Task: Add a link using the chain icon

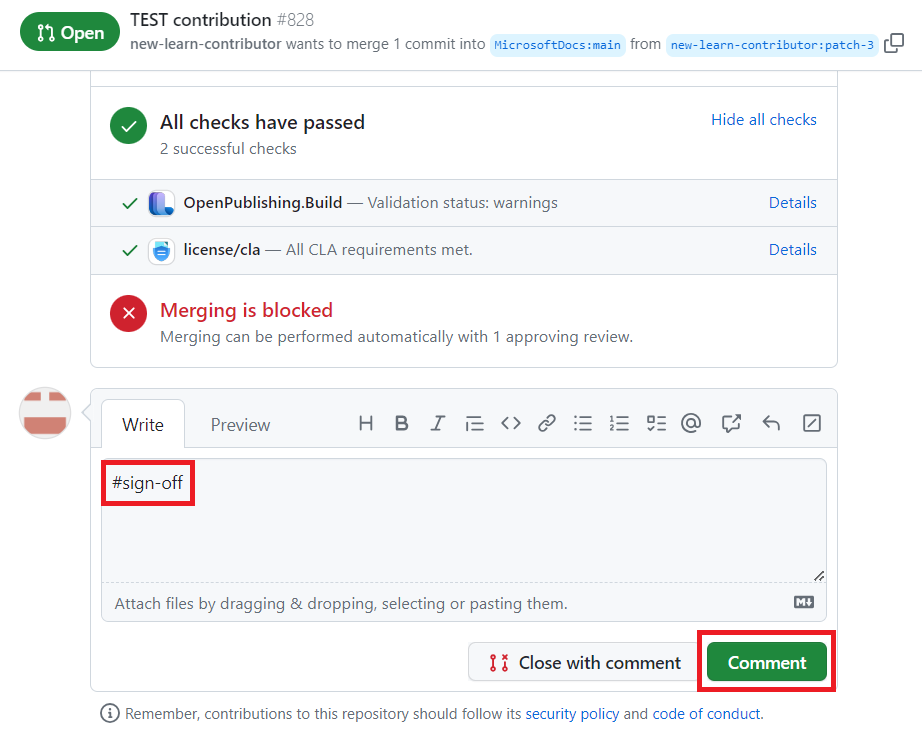Action: [x=546, y=423]
